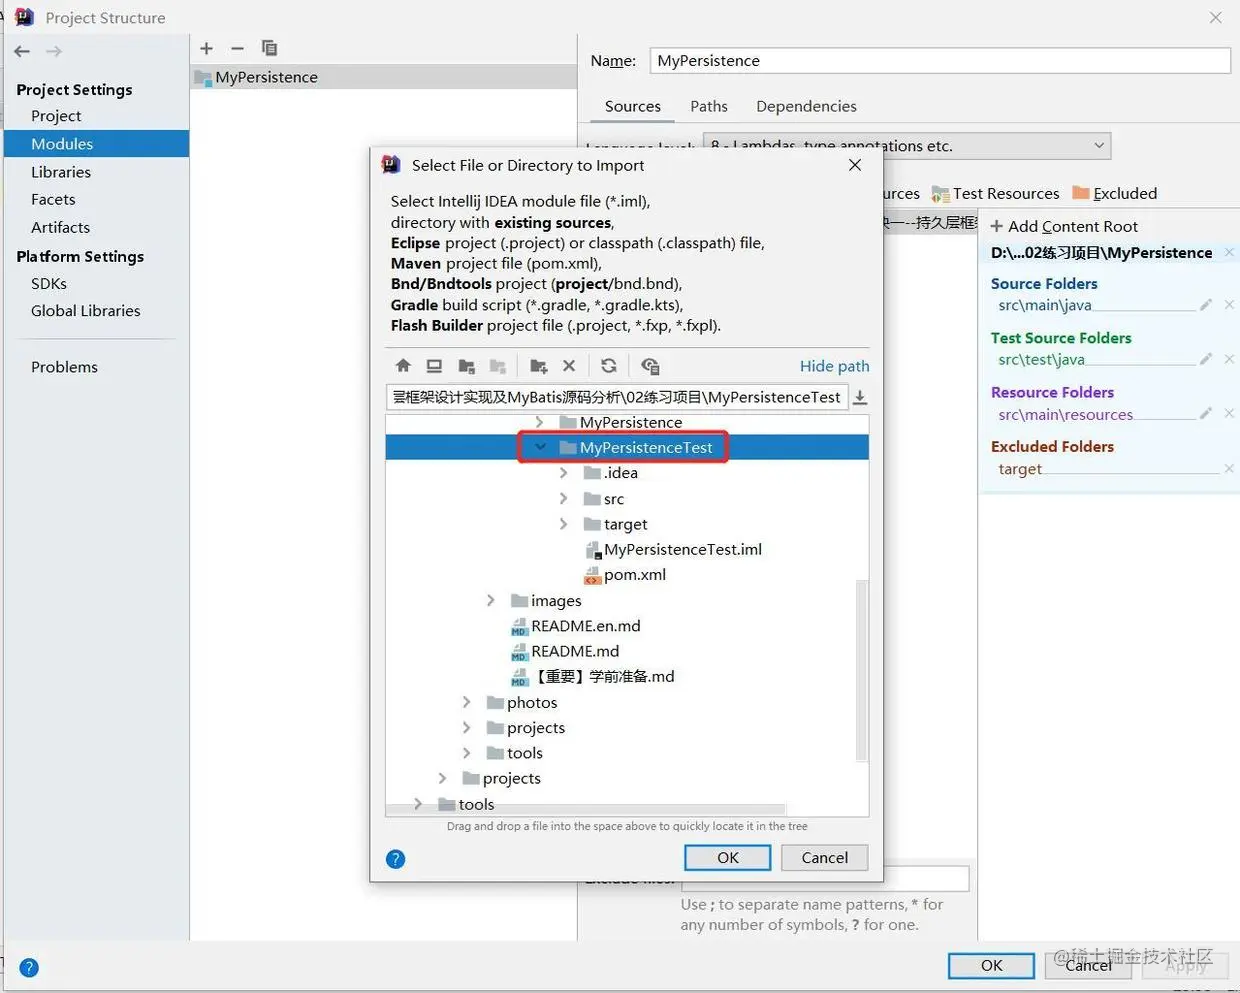Remove the target excluded folder
This screenshot has height=993, width=1240.
(1229, 468)
